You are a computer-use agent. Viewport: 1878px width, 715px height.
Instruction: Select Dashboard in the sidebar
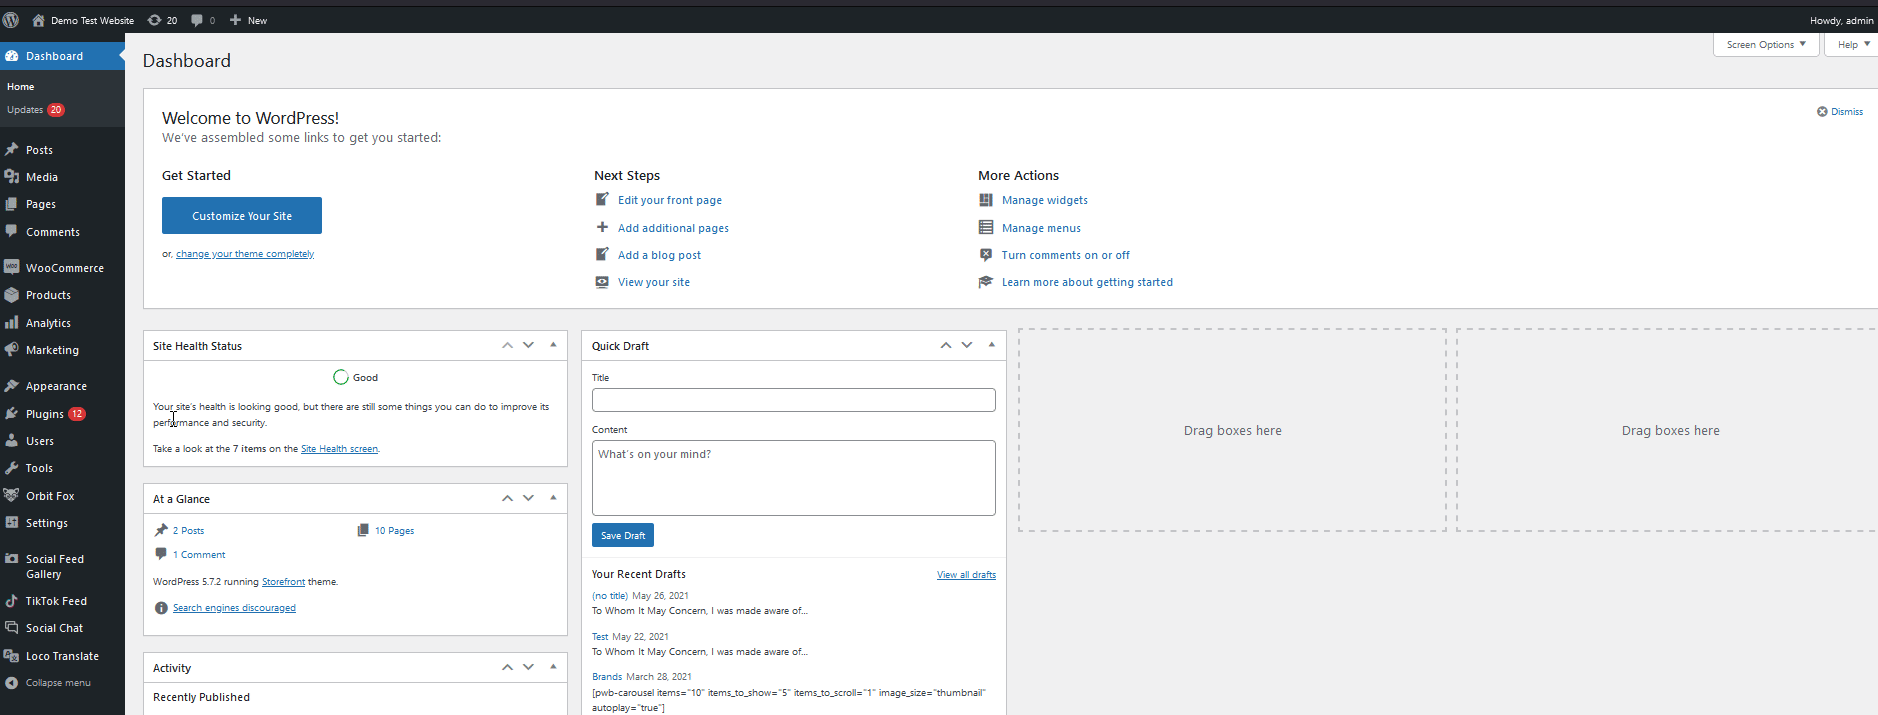[62, 56]
